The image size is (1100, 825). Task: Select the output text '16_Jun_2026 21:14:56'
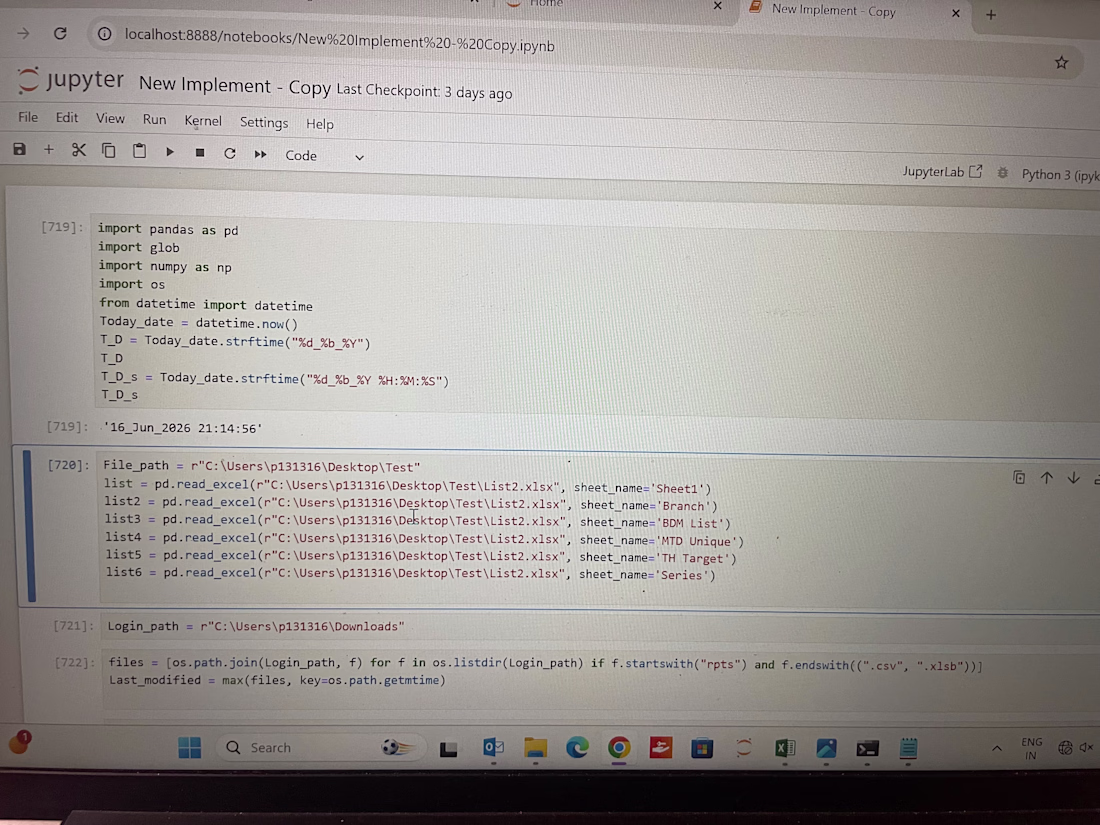click(x=182, y=428)
